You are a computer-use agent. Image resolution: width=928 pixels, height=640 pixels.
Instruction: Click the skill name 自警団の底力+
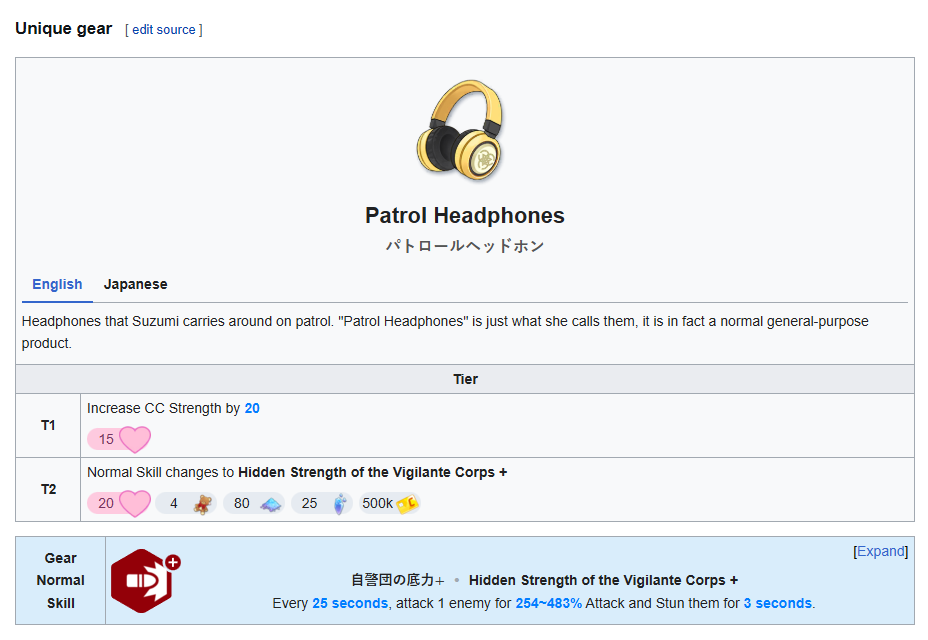(398, 580)
